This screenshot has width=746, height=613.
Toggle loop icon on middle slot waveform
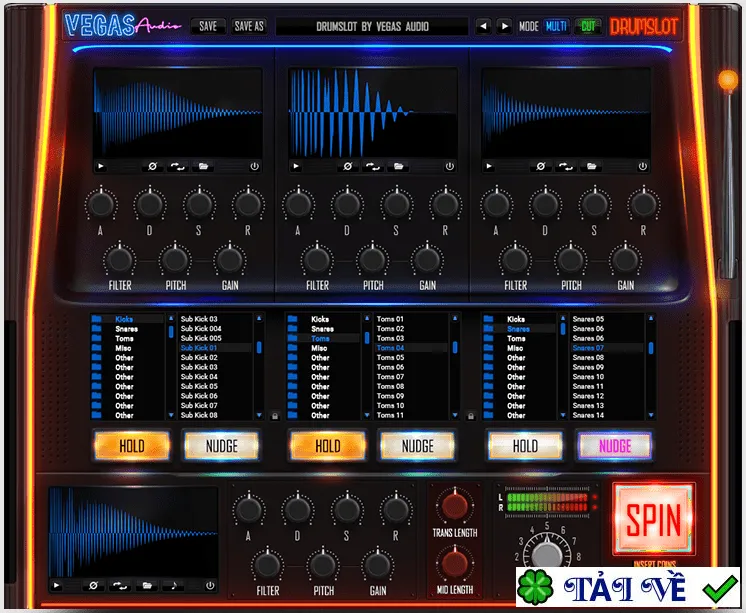click(373, 167)
